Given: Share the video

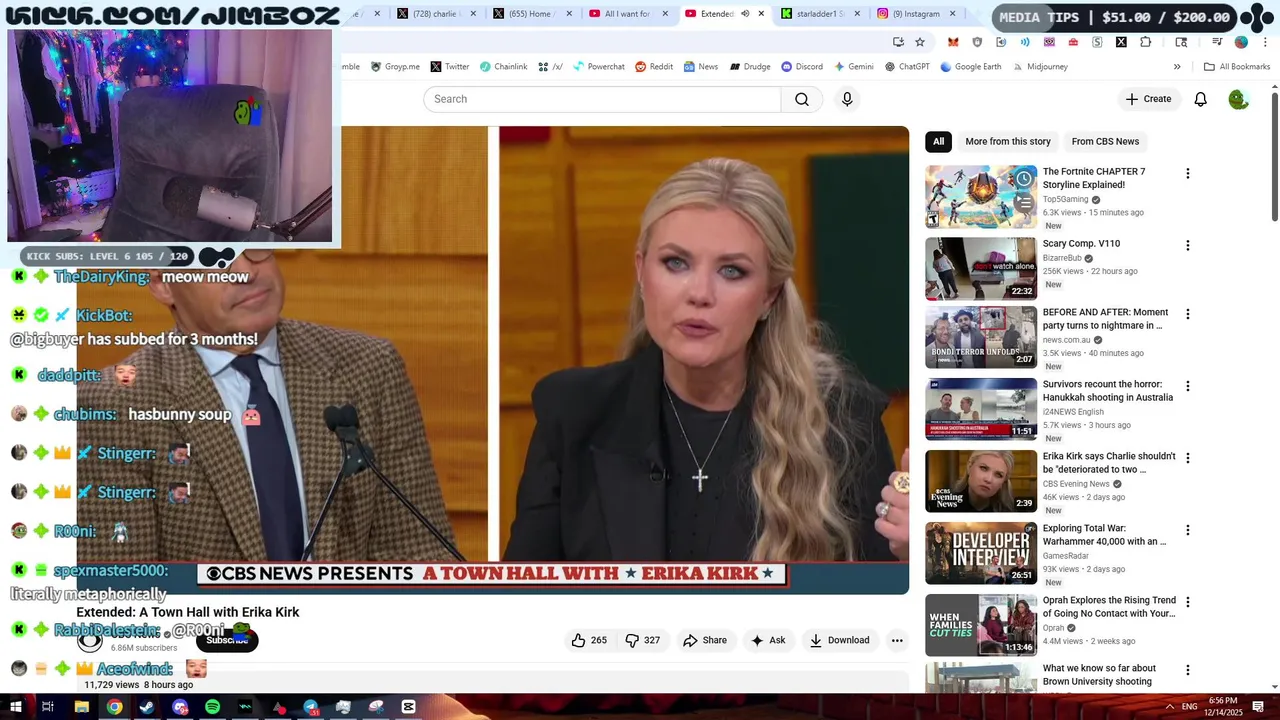Looking at the screenshot, I should [705, 640].
